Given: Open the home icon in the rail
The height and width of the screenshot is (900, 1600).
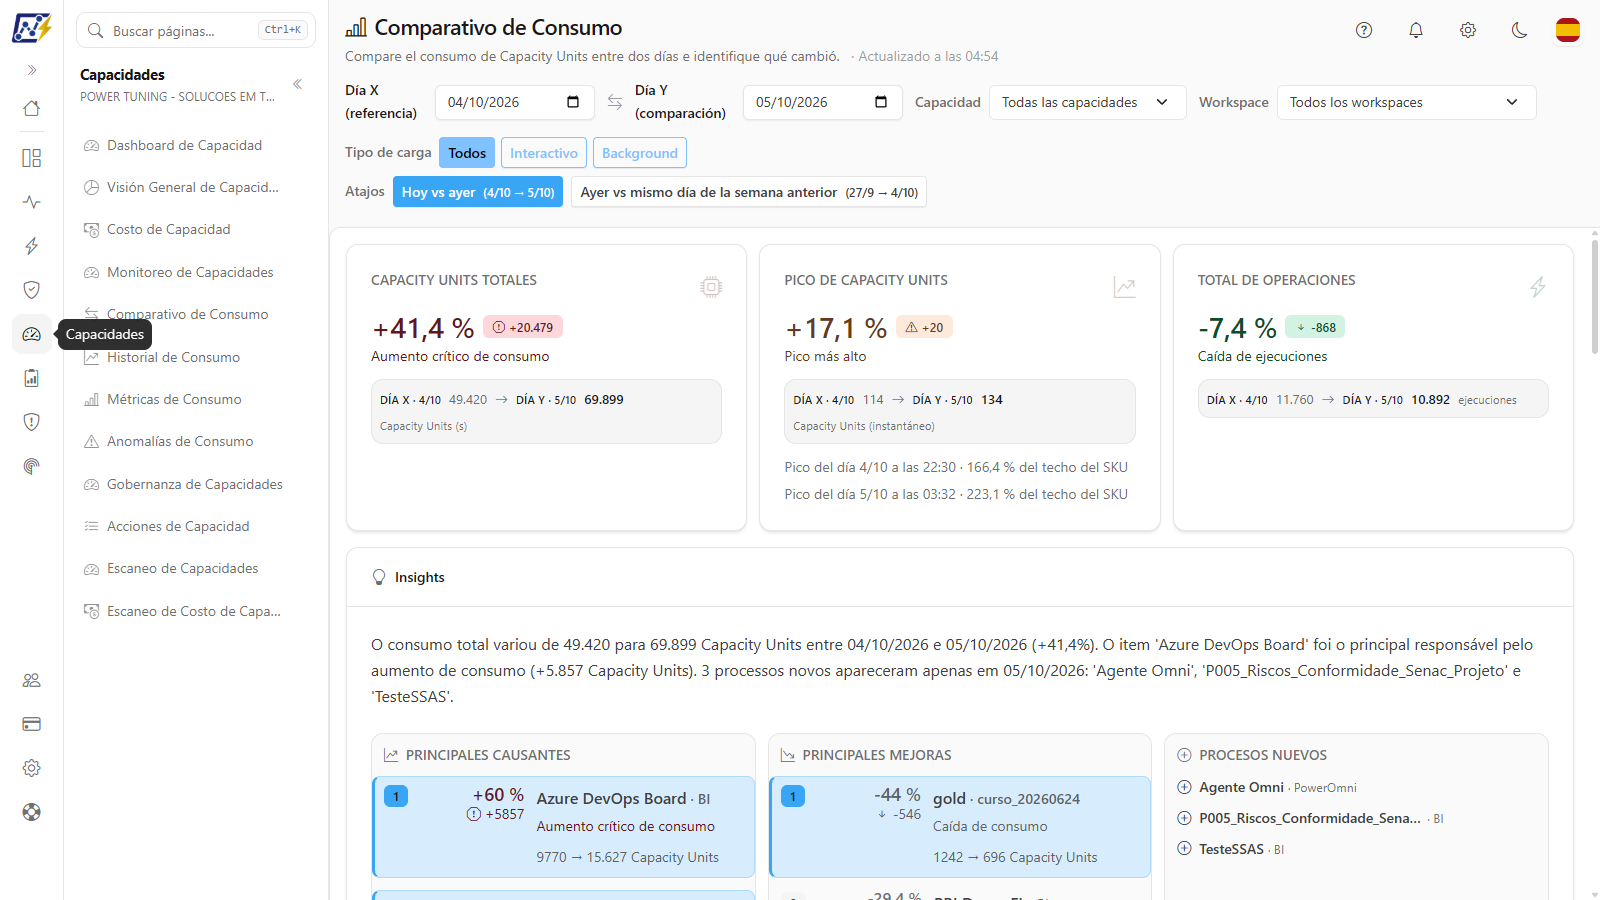Looking at the screenshot, I should (32, 108).
